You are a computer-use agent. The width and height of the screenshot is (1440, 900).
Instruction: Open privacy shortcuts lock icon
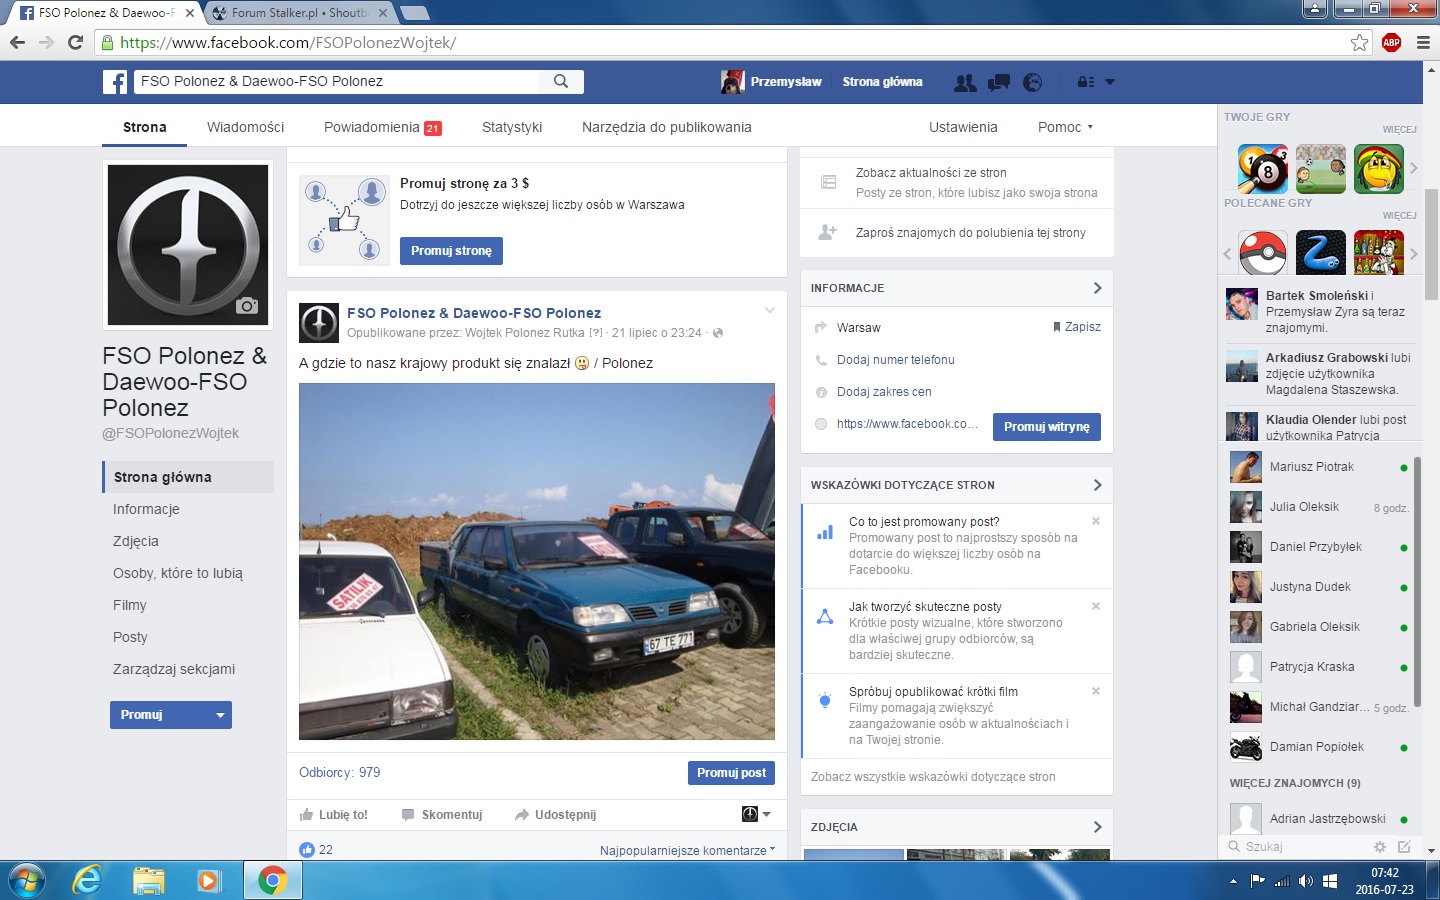[1086, 82]
